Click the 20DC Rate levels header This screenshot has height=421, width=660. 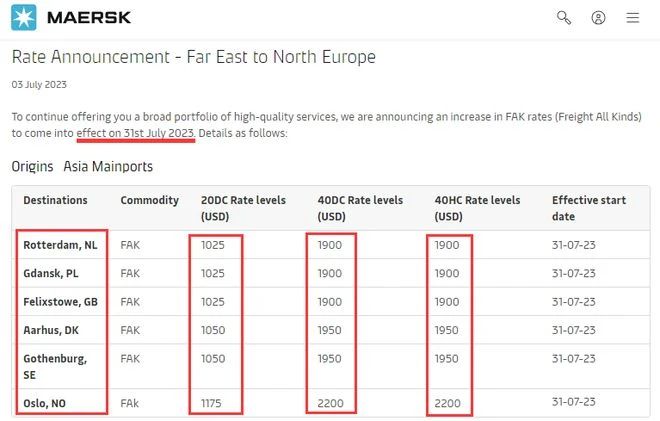click(x=243, y=208)
